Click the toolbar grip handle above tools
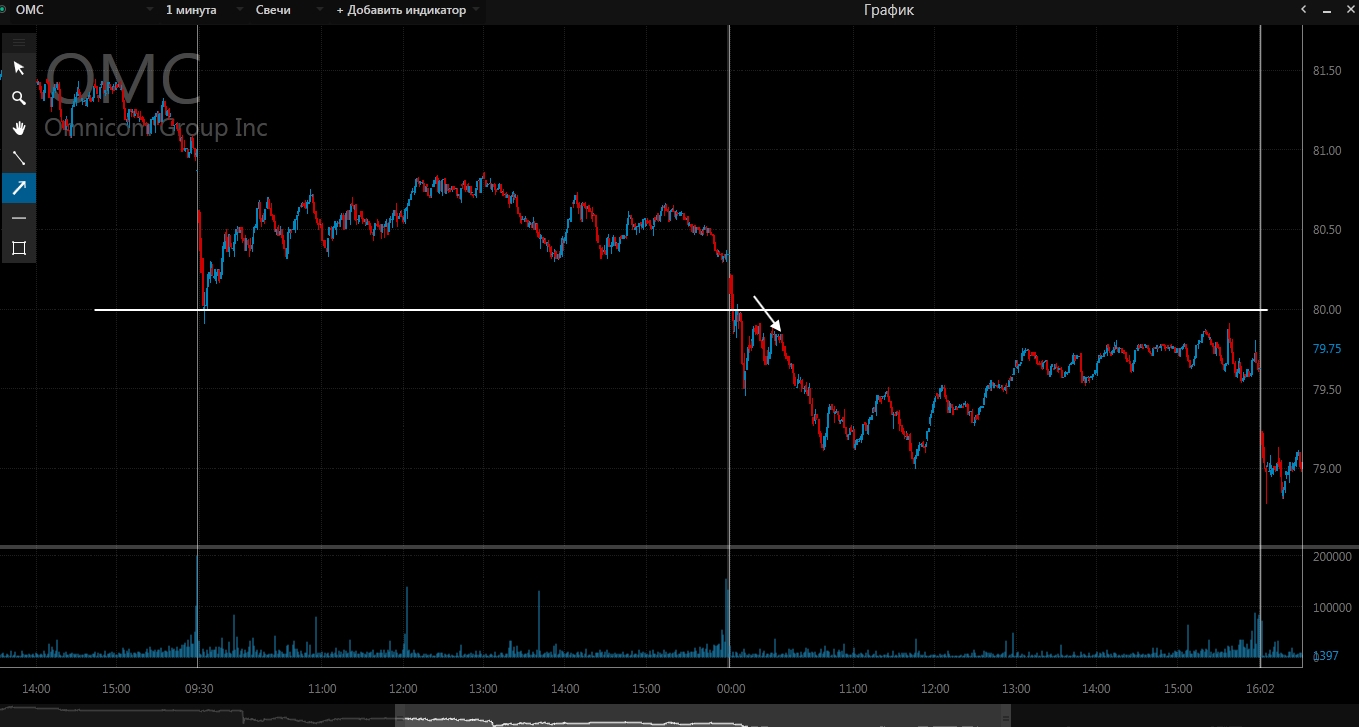Screen dimensions: 1359x727 point(18,42)
